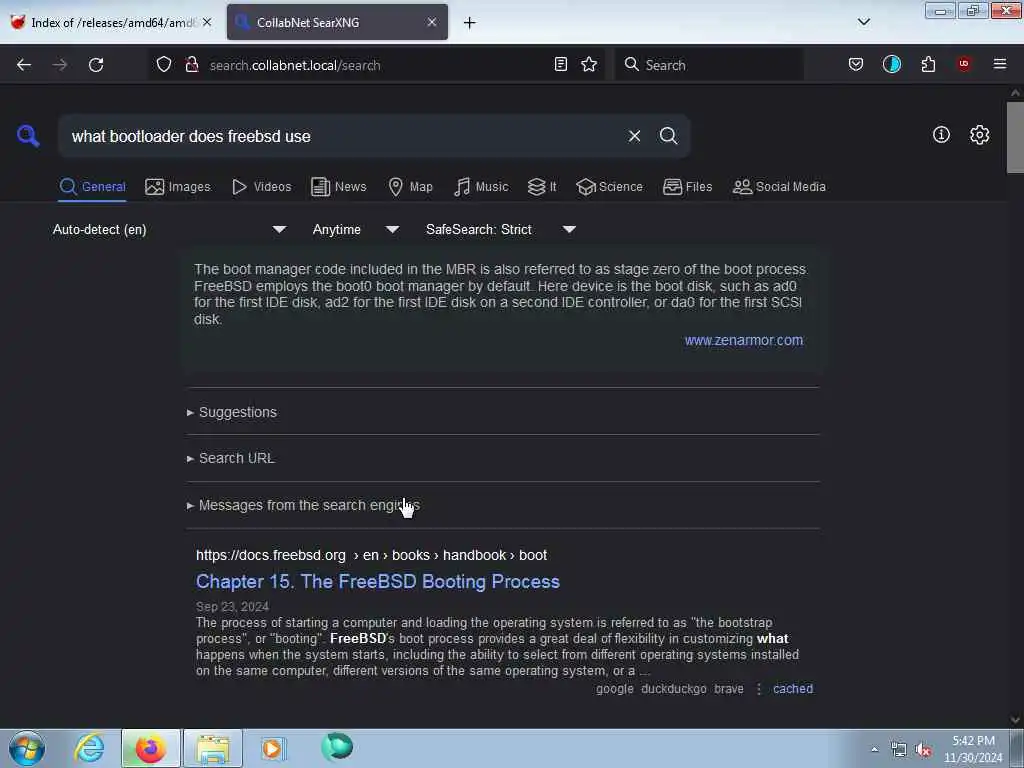Click the SearXNG logo magnifier
This screenshot has width=1024, height=768.
click(28, 136)
